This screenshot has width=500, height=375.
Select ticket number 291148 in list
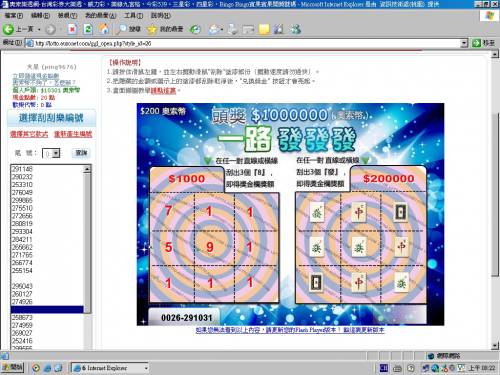pos(47,169)
